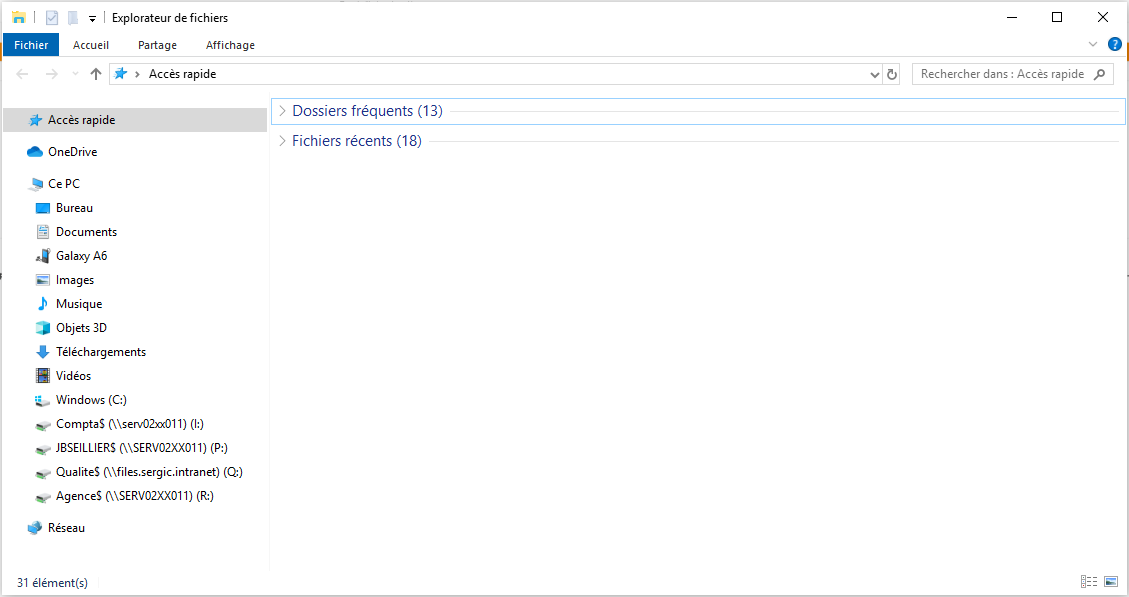Open the Partage ribbon tab
The image size is (1129, 597).
tap(158, 45)
